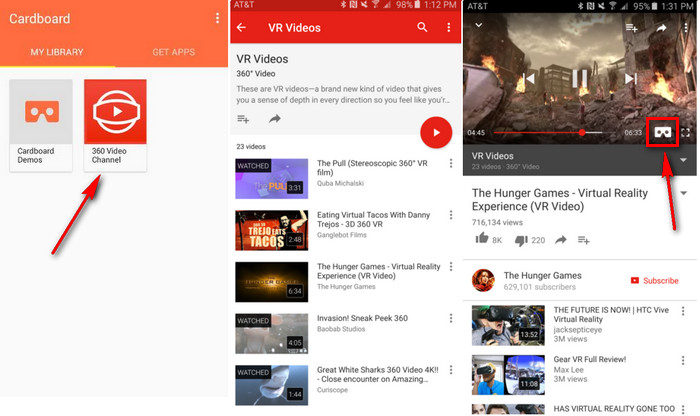Switch to the GET APPS tab
This screenshot has height=416, width=700.
[173, 52]
